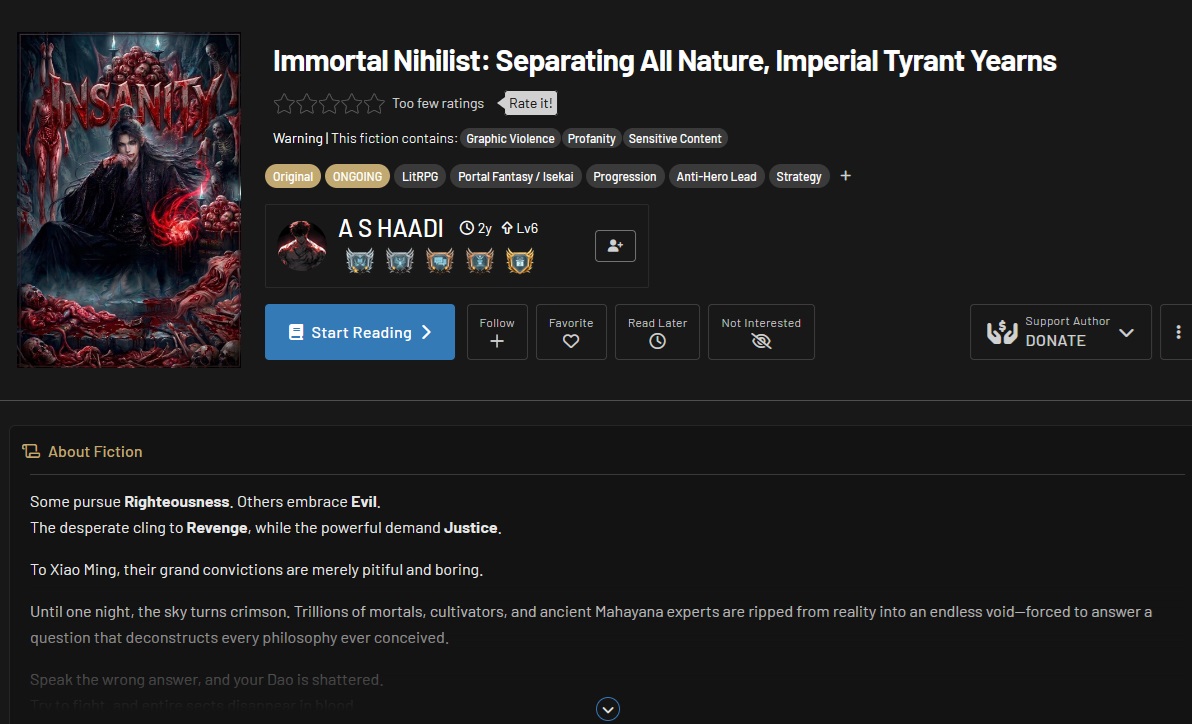This screenshot has height=724, width=1192.
Task: Click the second author achievement badge
Action: (400, 261)
